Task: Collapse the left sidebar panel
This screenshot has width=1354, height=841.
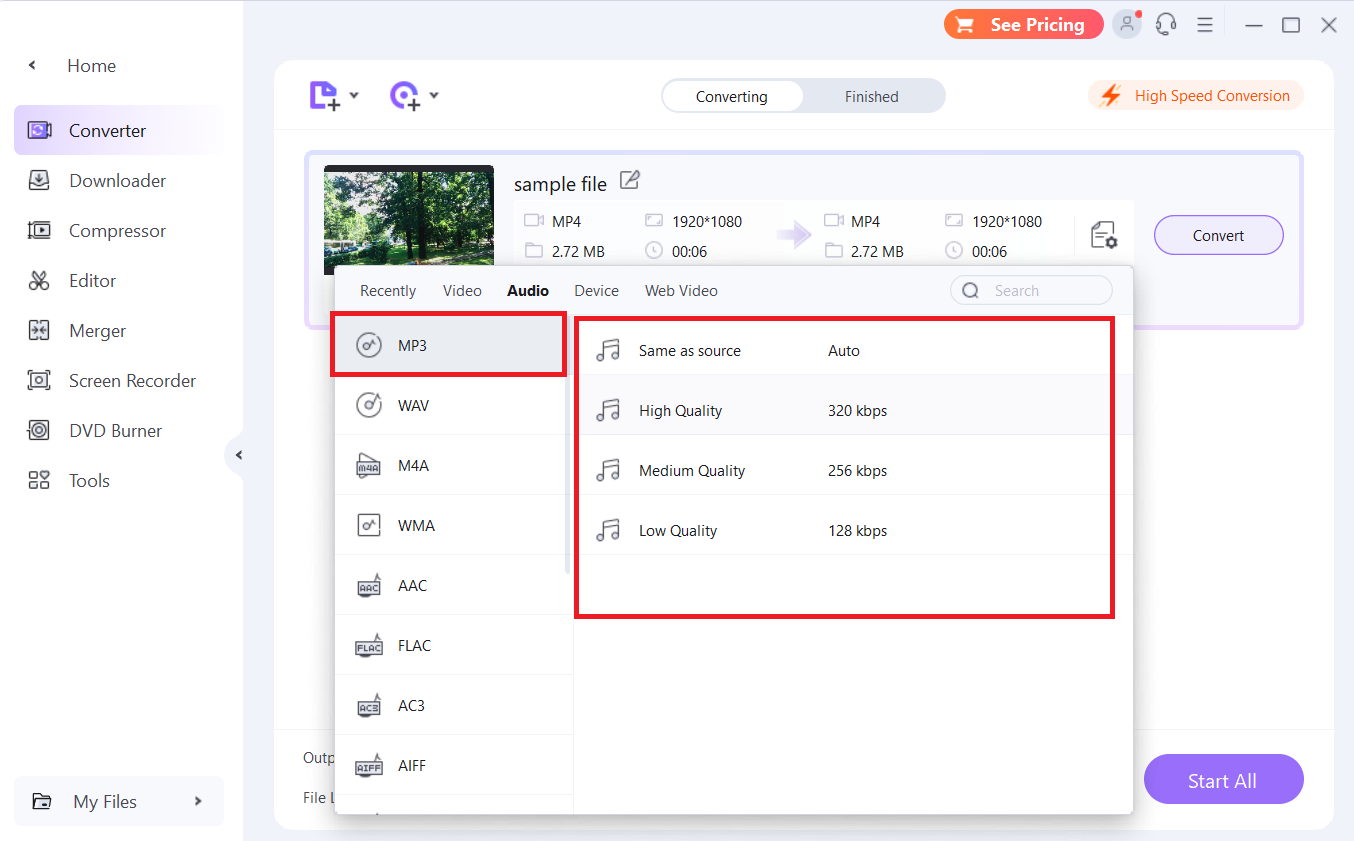Action: [x=238, y=455]
